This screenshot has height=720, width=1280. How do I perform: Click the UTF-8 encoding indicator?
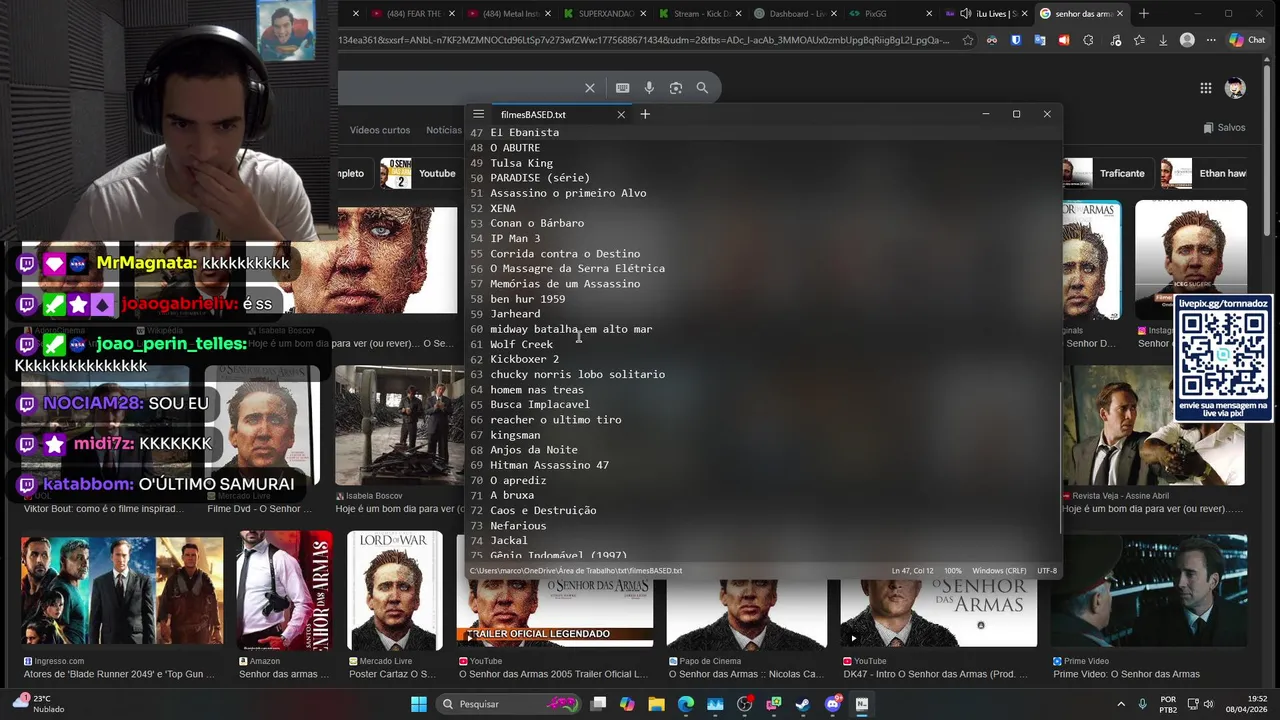point(1047,571)
